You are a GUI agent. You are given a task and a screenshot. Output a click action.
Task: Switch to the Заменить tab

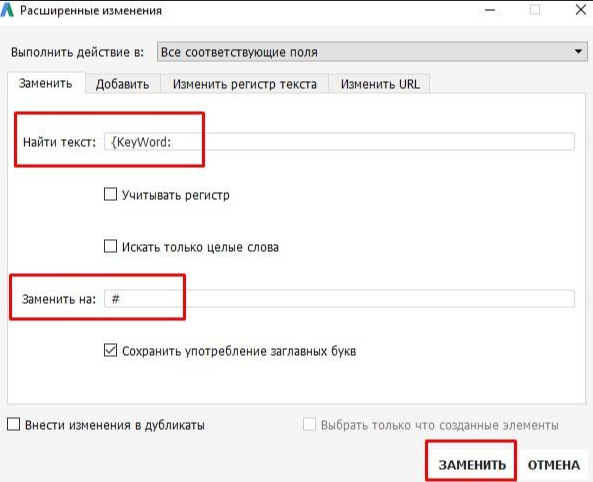point(46,83)
